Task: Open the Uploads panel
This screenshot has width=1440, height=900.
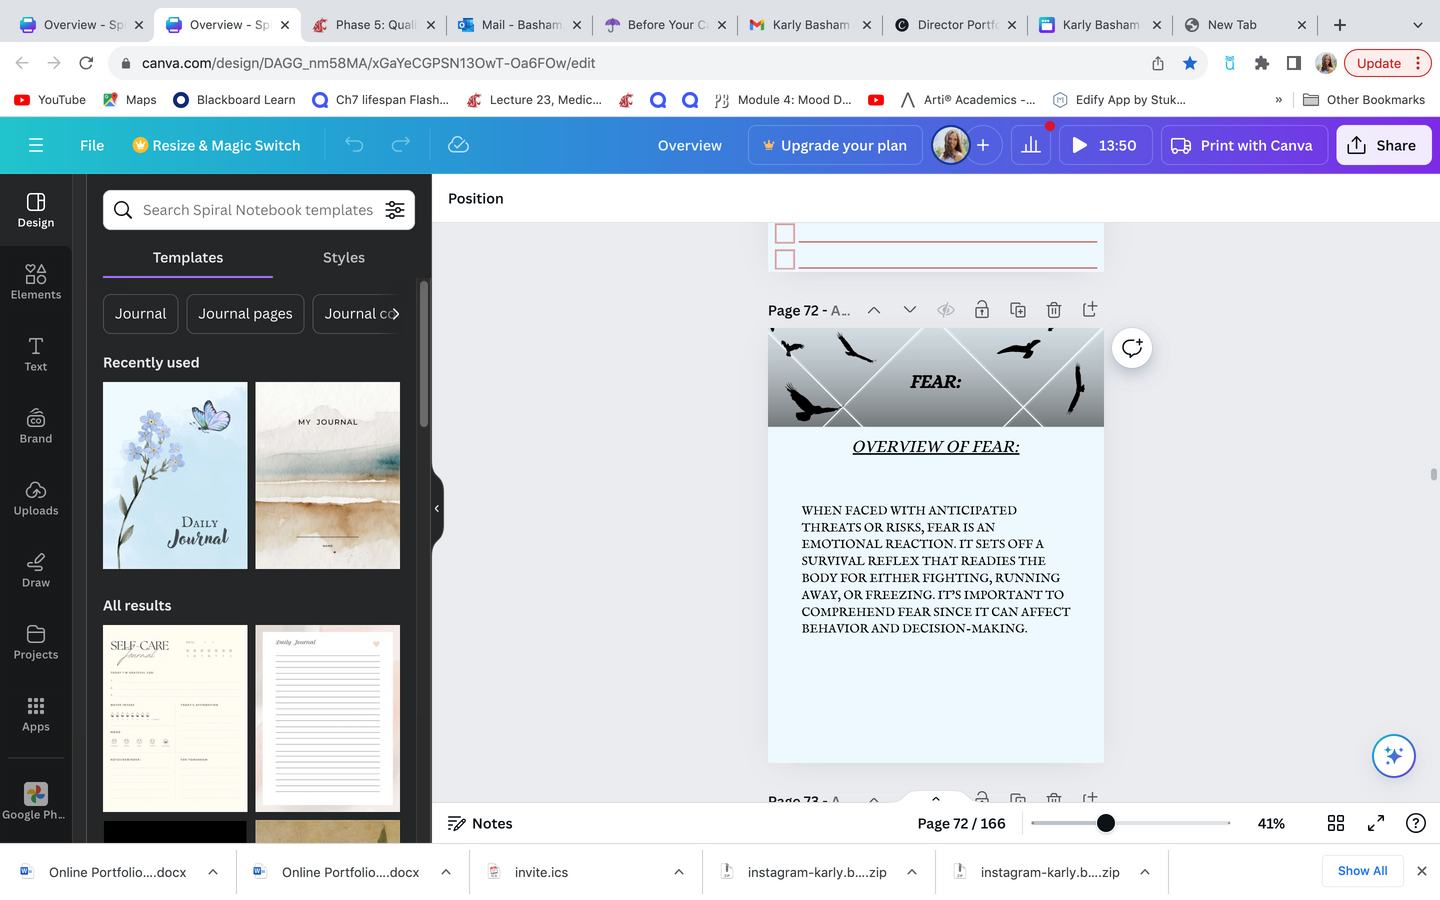Action: pos(36,497)
